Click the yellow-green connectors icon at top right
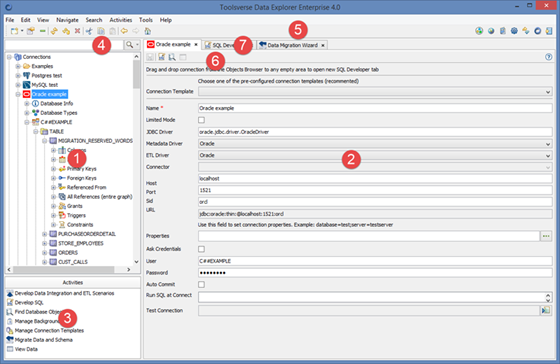 (526, 31)
